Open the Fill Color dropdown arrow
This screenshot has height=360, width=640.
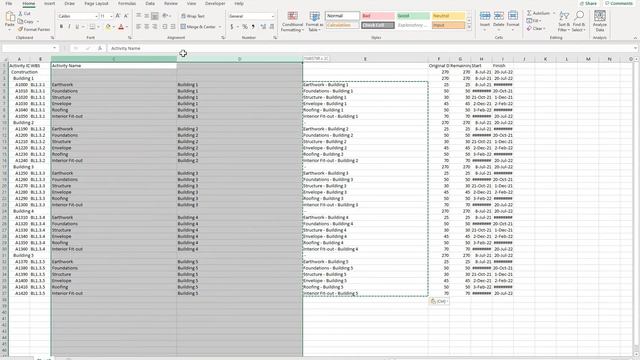(113, 27)
